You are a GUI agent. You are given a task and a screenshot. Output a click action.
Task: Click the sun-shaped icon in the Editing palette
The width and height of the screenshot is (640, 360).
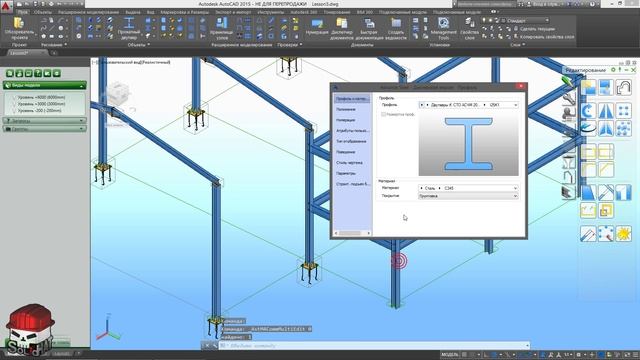point(623,234)
